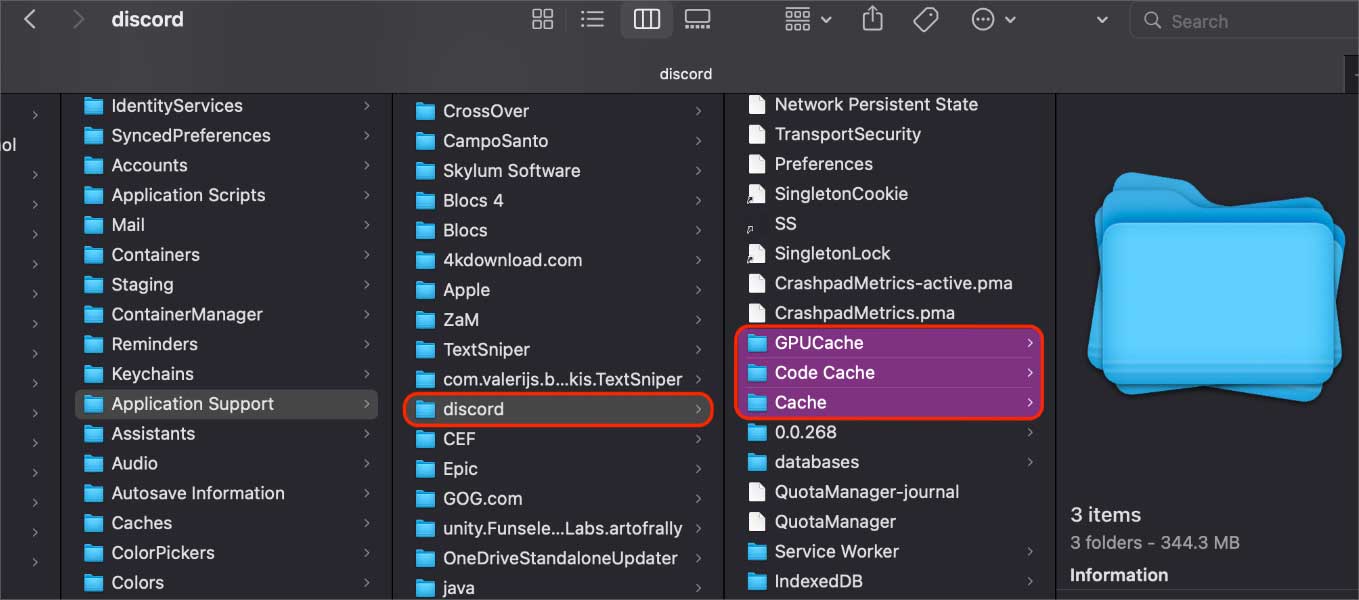Select the Epic folder icon
Image resolution: width=1359 pixels, height=600 pixels.
(426, 469)
